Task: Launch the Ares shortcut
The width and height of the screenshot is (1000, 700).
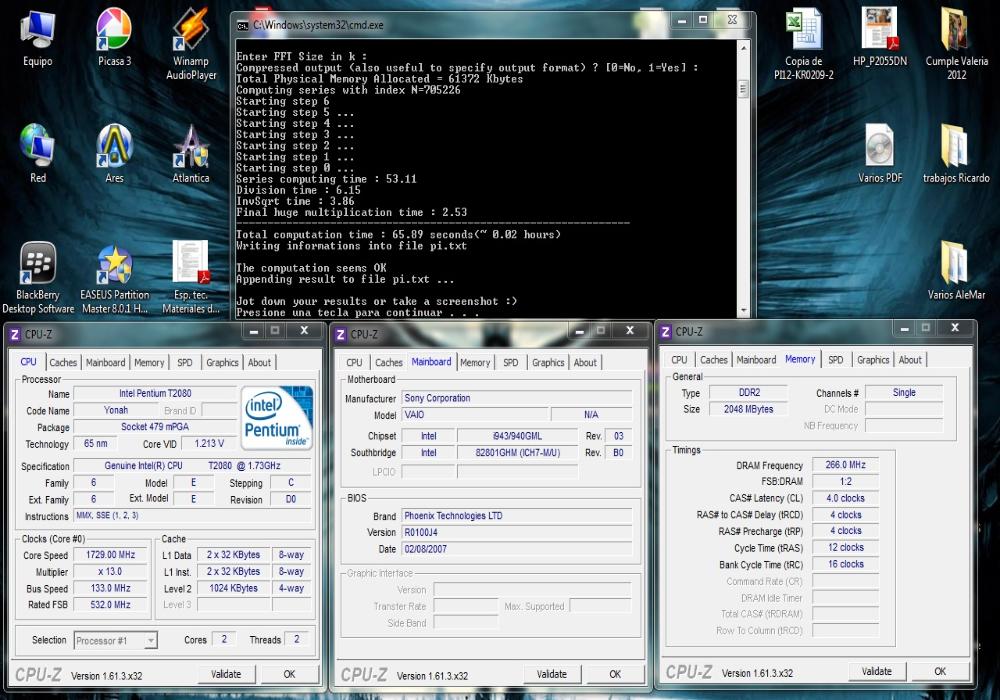Action: coord(114,153)
